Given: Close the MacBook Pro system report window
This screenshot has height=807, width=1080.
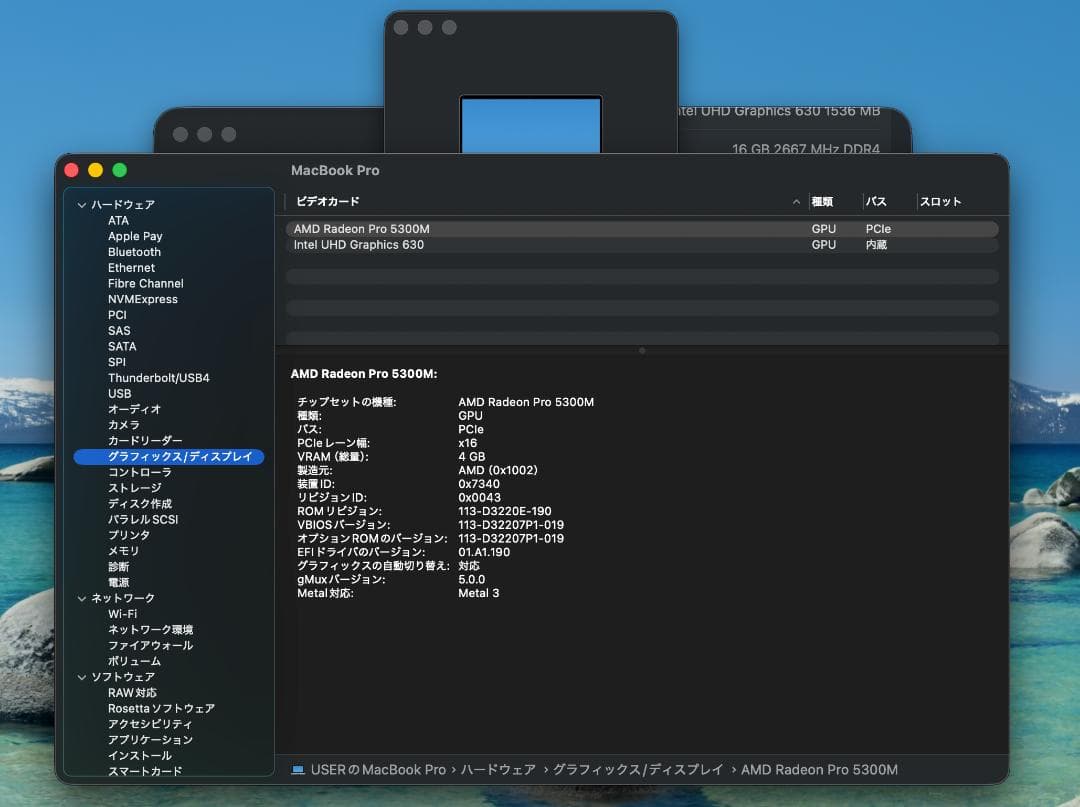Looking at the screenshot, I should click(72, 170).
